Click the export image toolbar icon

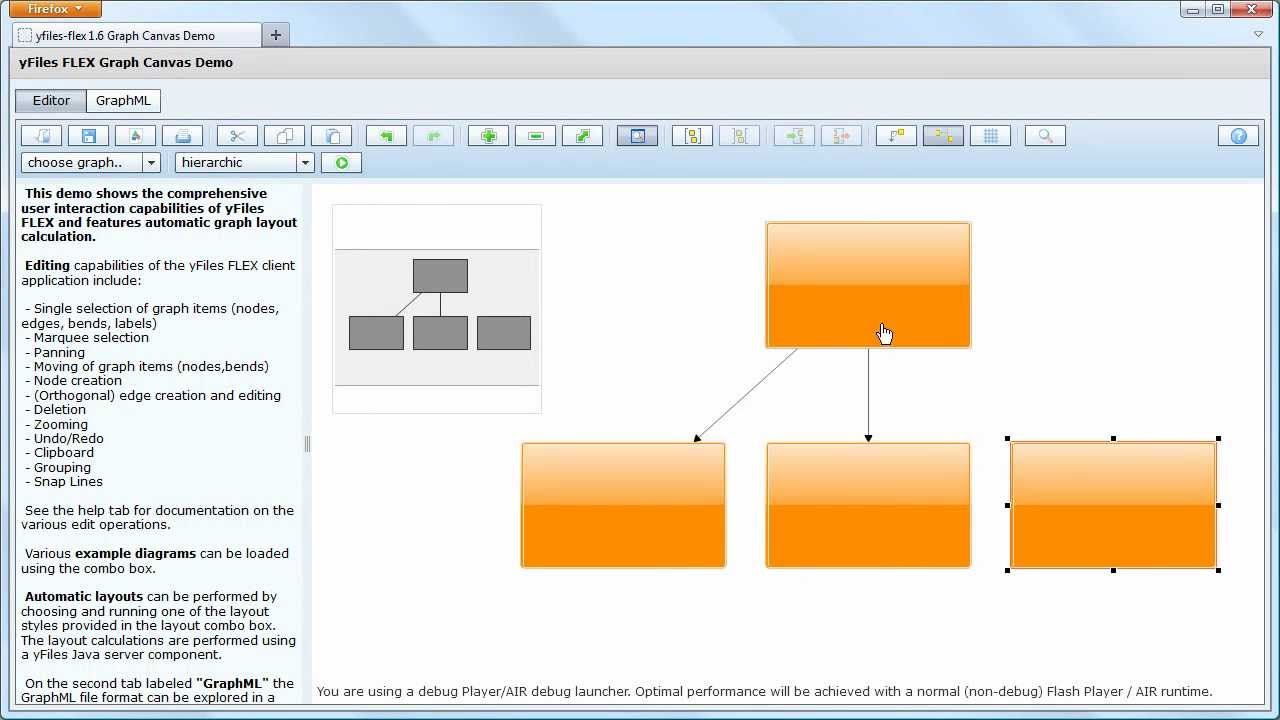point(136,136)
